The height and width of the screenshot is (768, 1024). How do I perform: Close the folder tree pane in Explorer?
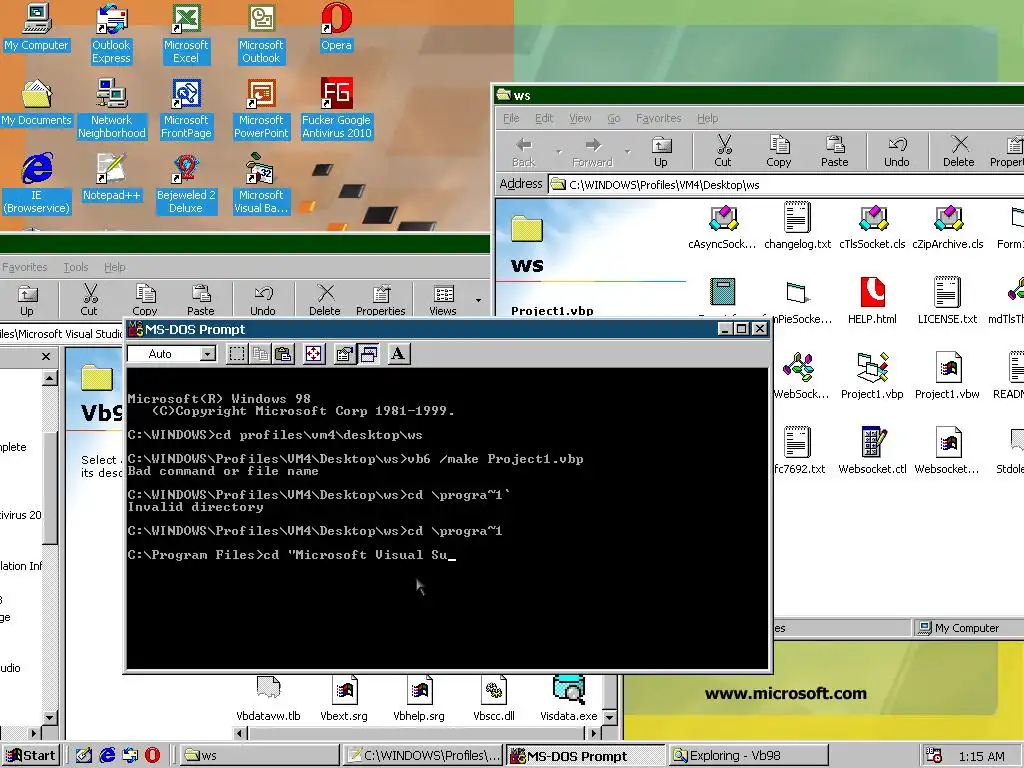tap(46, 357)
